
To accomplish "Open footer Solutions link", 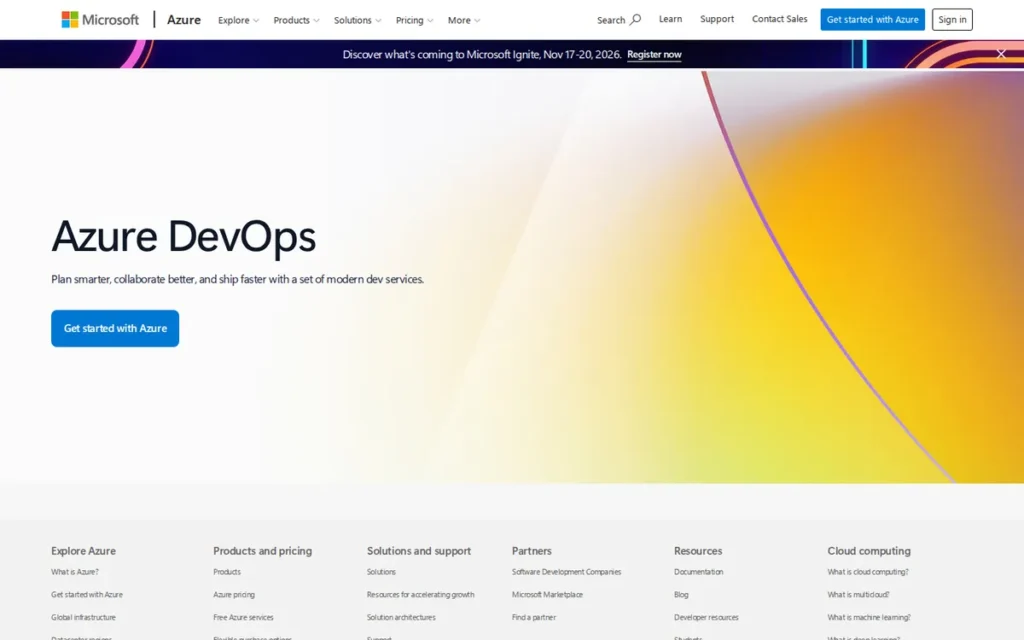I will click(x=381, y=571).
